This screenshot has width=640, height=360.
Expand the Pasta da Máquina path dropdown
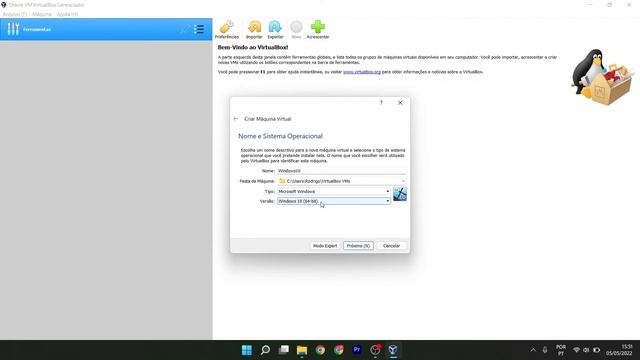[x=403, y=181]
